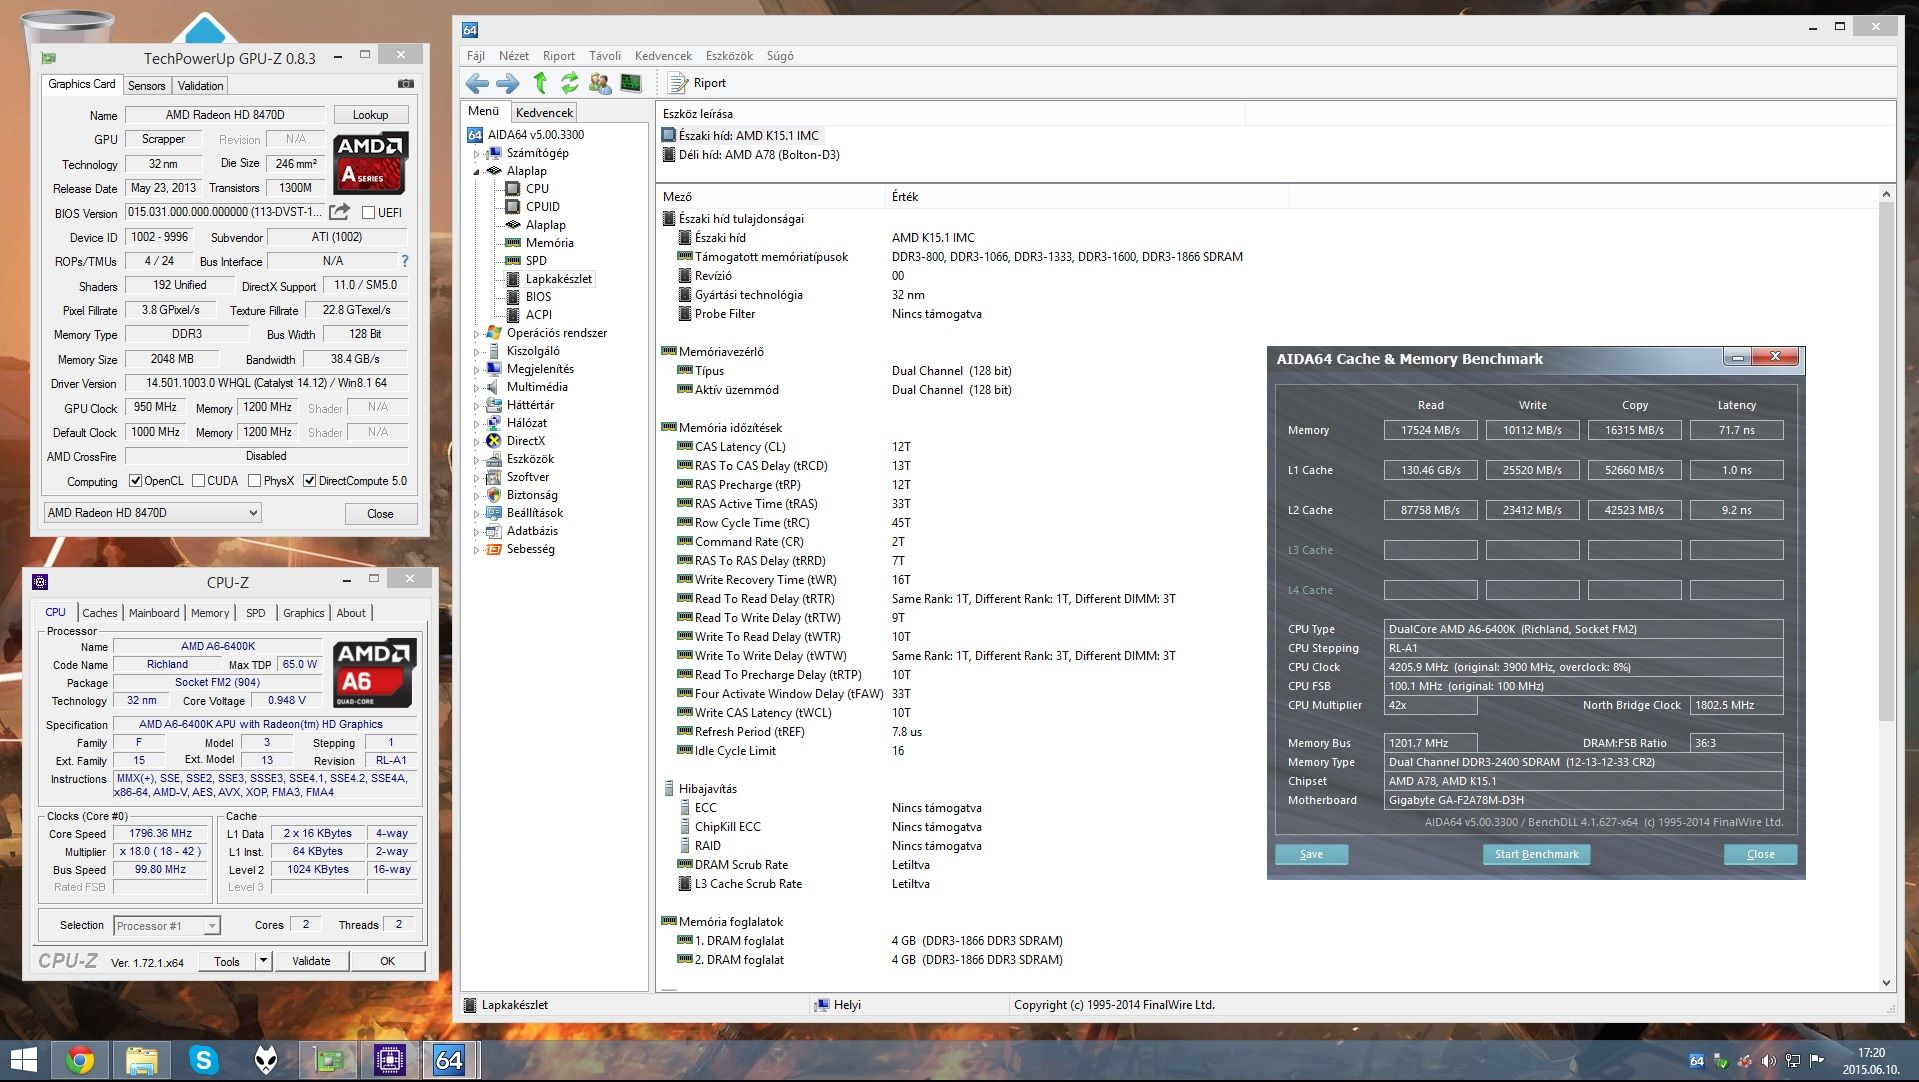Generate a Riport from the AIDA64 toolbar
The height and width of the screenshot is (1082, 1919).
click(x=697, y=83)
